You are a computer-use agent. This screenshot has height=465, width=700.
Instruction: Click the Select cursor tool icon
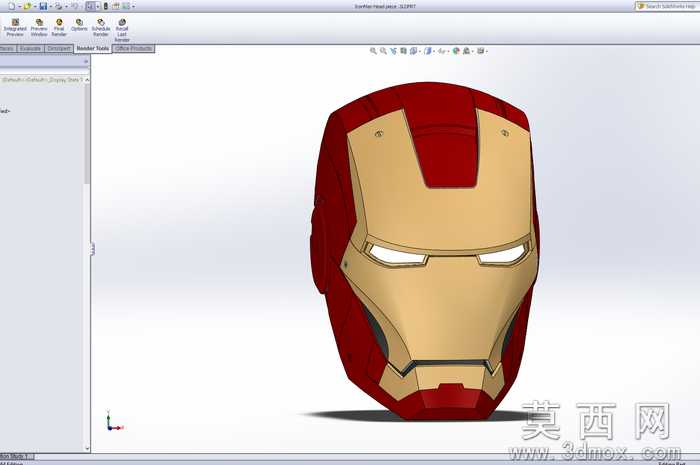[x=90, y=6]
